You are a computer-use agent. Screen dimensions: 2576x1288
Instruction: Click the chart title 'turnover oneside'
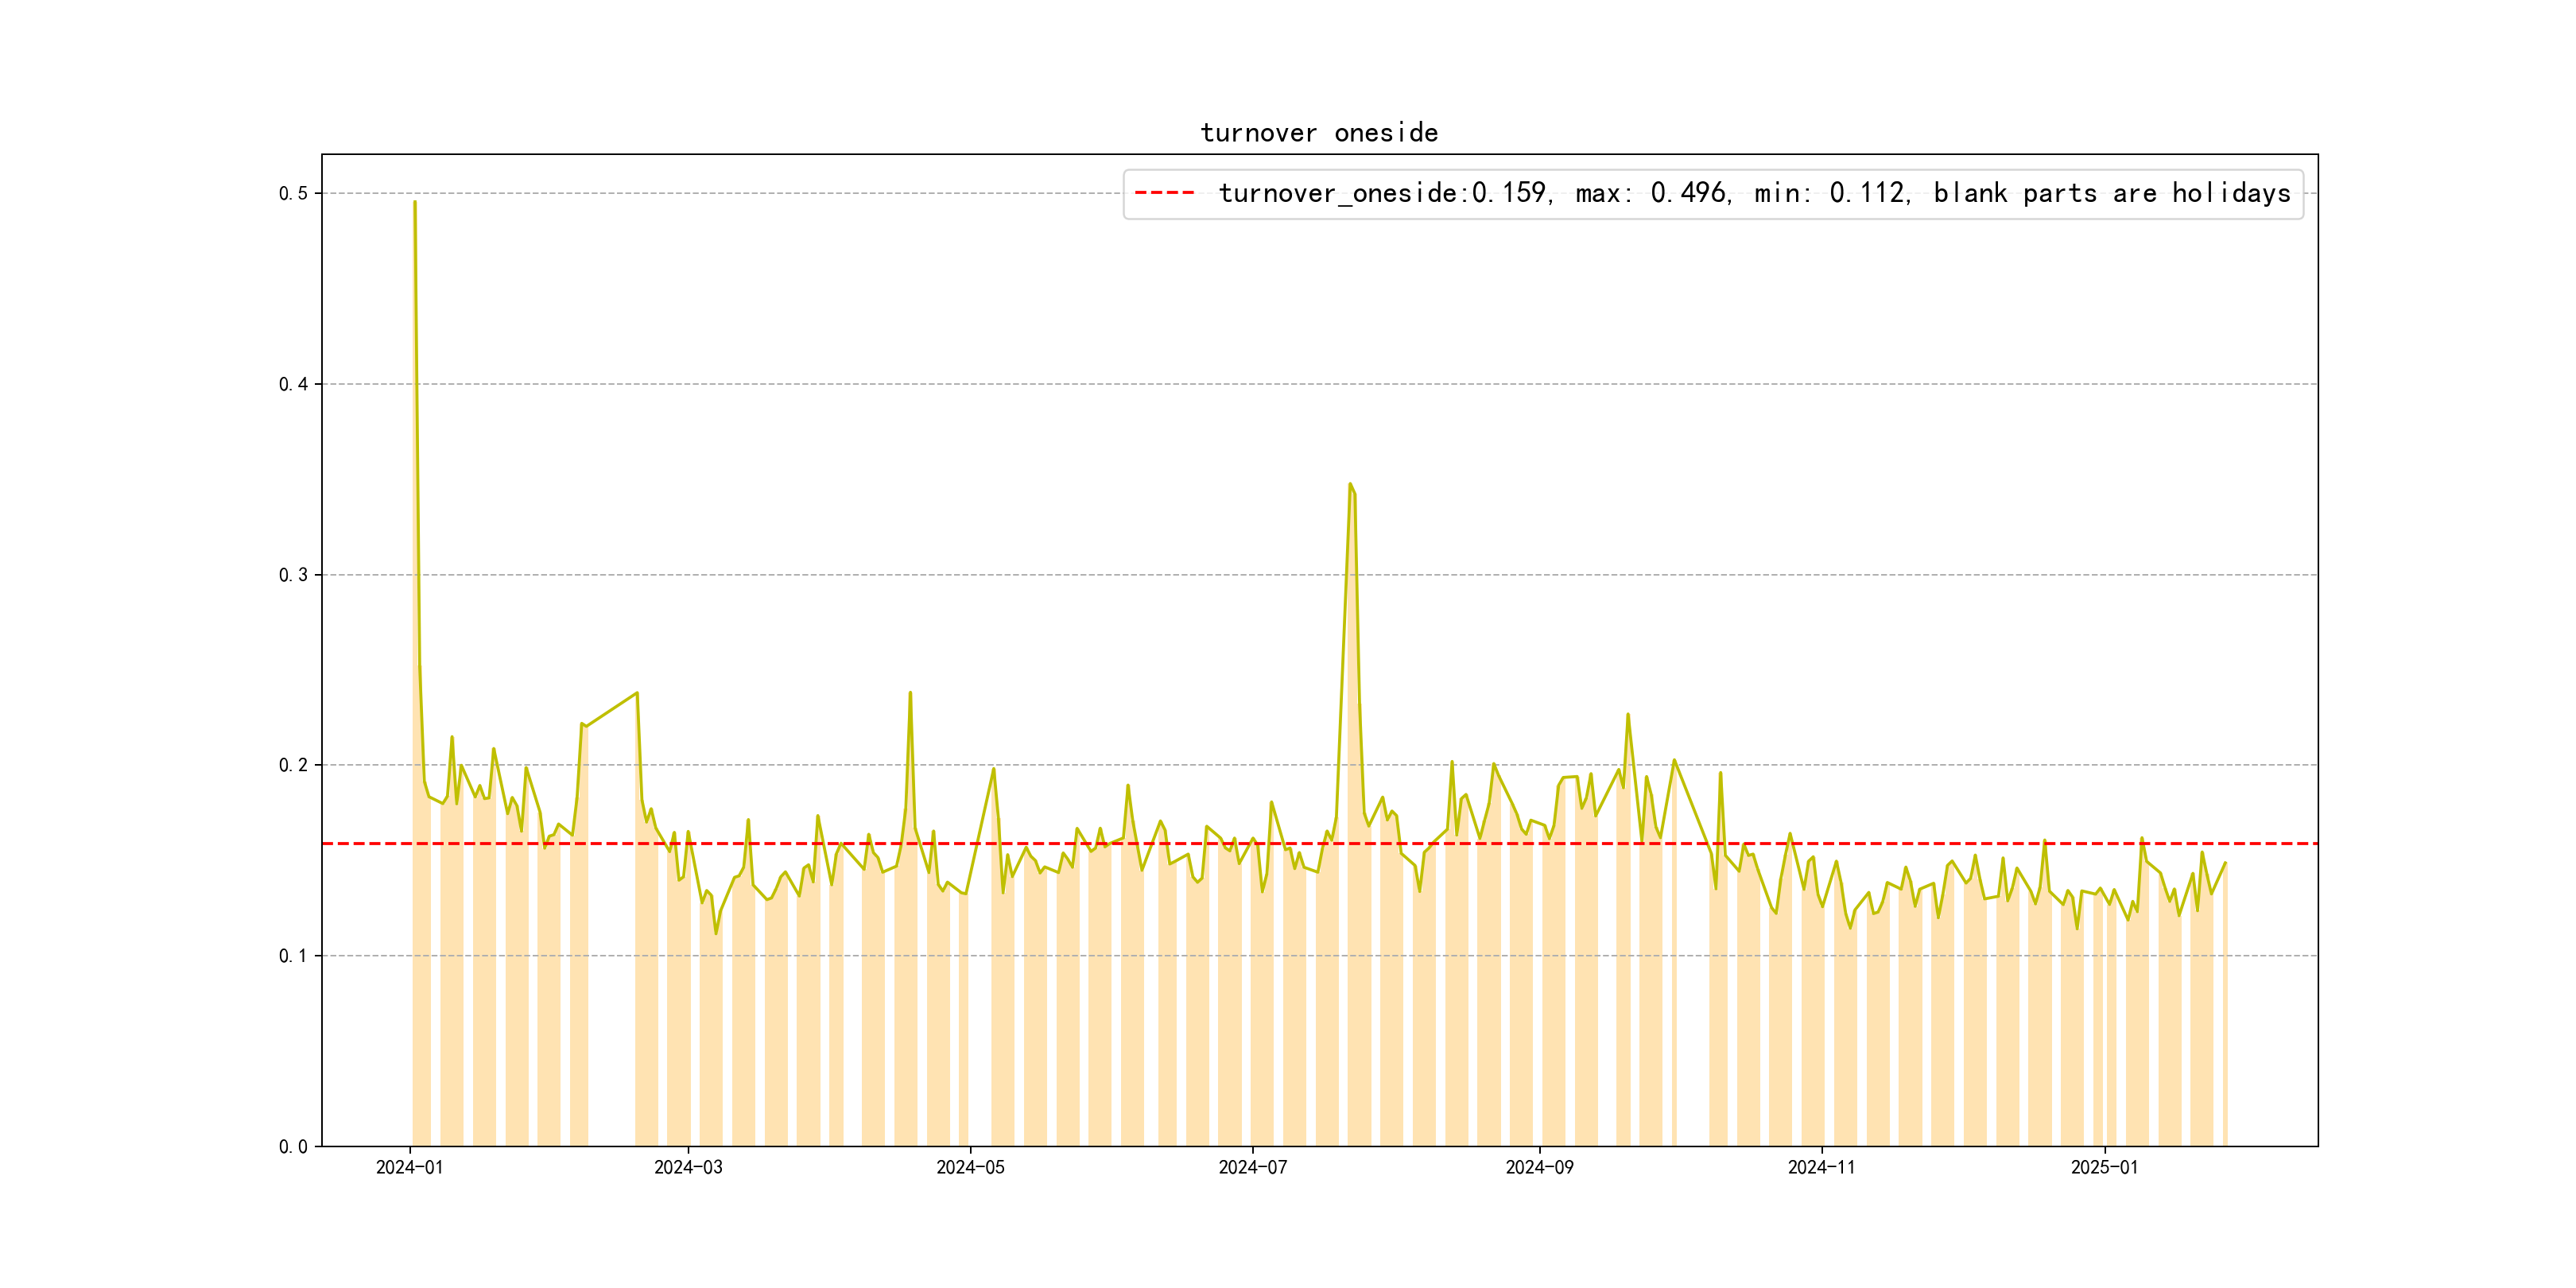[1318, 133]
